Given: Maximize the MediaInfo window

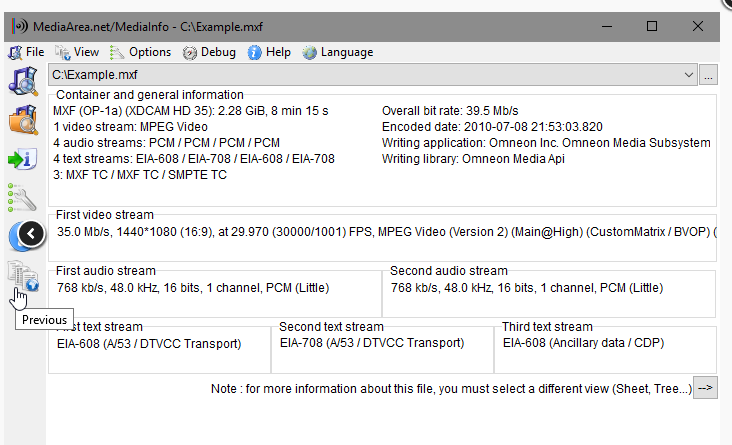Looking at the screenshot, I should pos(652,26).
